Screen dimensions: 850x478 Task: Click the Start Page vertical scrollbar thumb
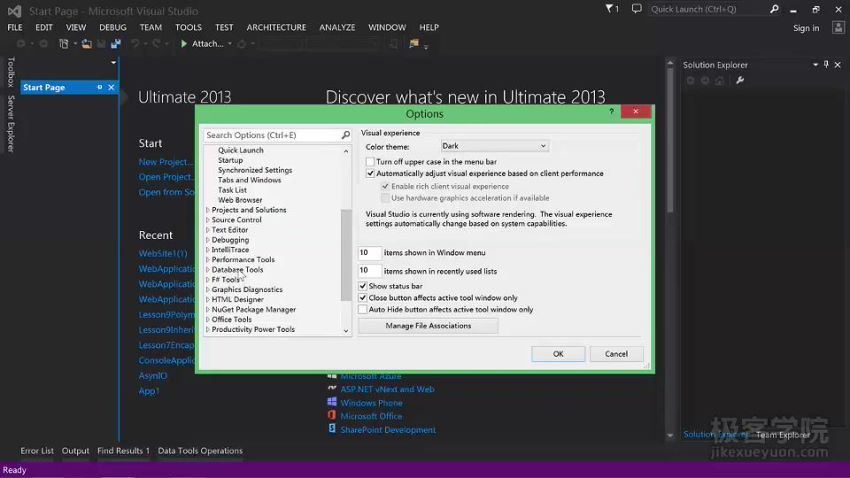coord(670,138)
